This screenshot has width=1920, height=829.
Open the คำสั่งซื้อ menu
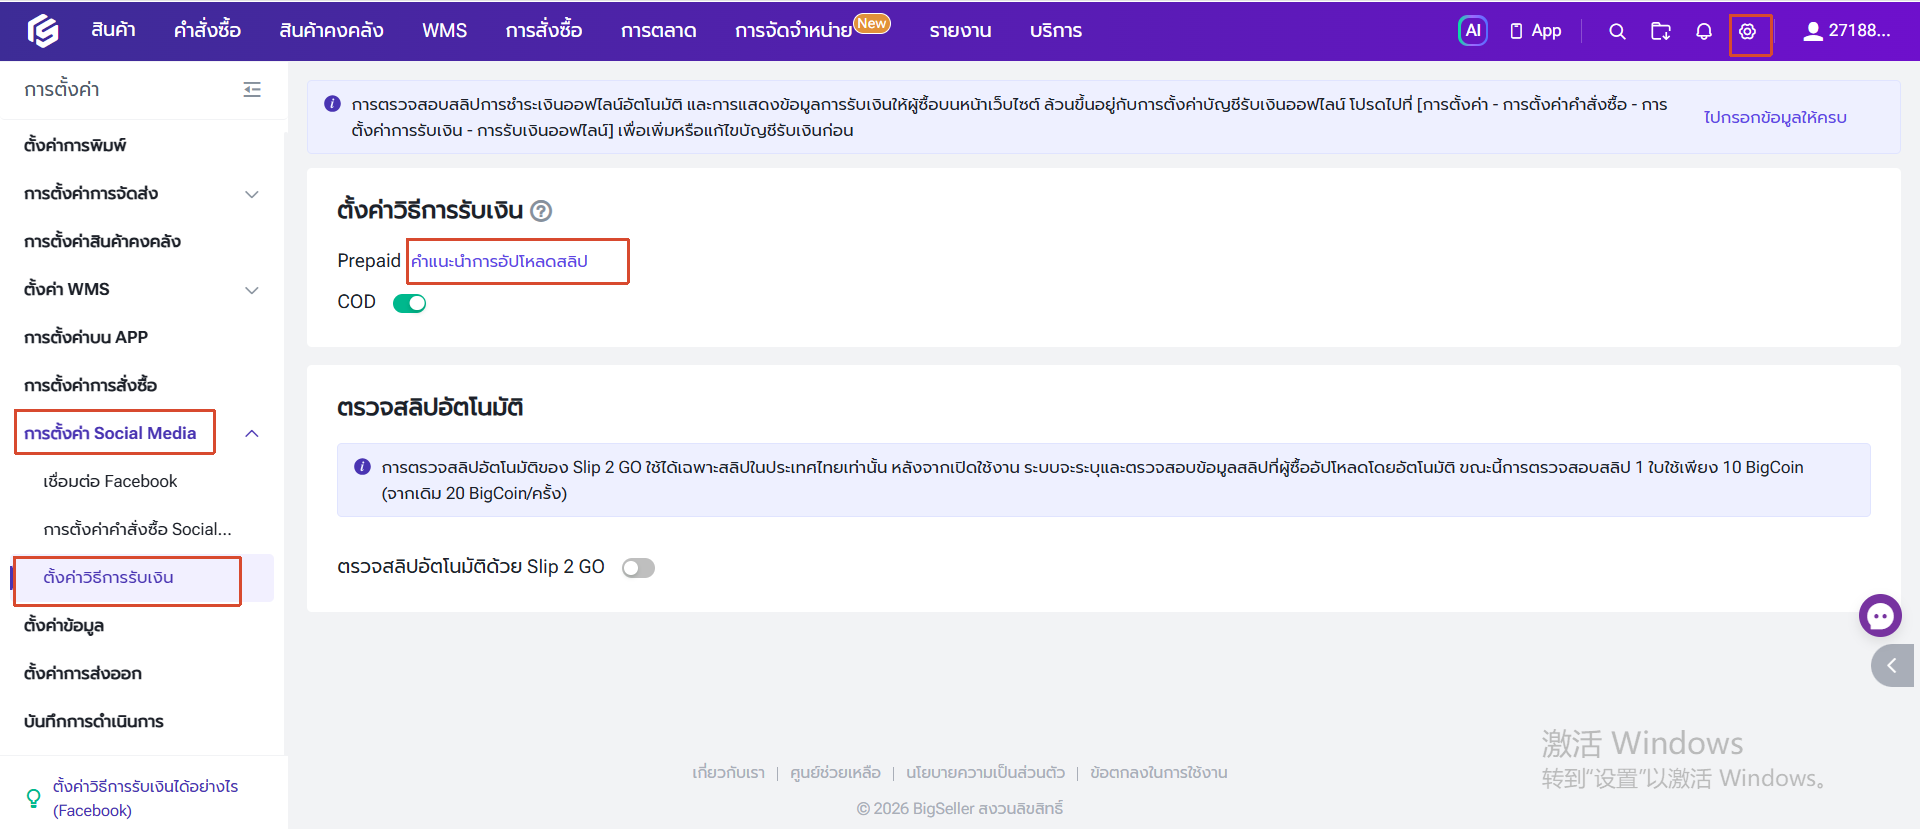(207, 31)
